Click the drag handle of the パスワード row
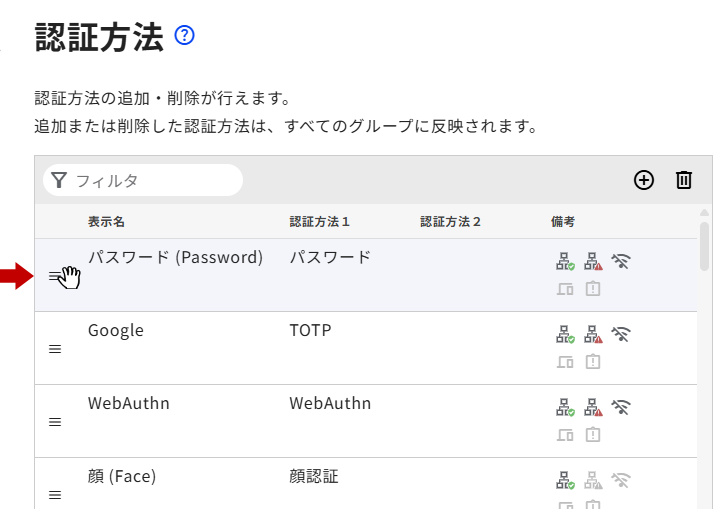Screen dimensions: 713x509 click(x=55, y=276)
